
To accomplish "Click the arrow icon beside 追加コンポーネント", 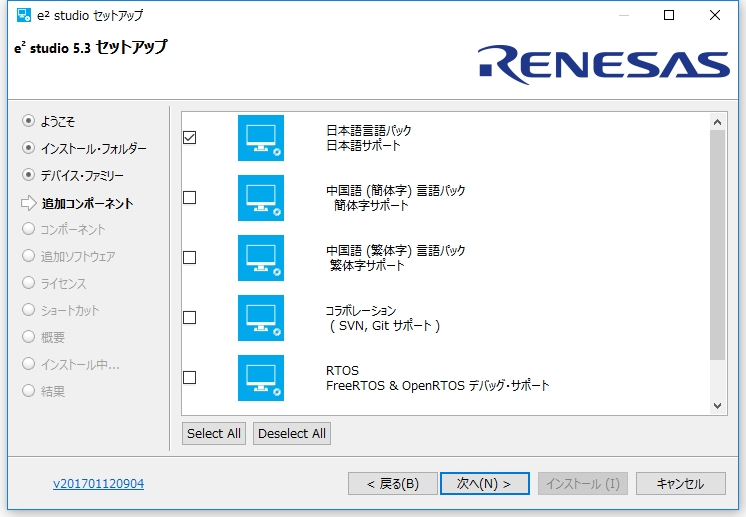I will 29,203.
